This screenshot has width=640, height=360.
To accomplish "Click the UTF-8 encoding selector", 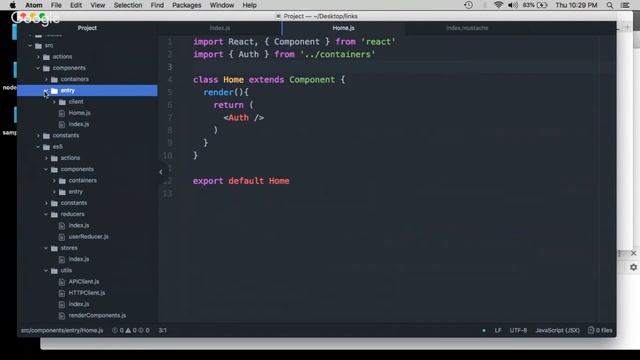I will pos(518,330).
